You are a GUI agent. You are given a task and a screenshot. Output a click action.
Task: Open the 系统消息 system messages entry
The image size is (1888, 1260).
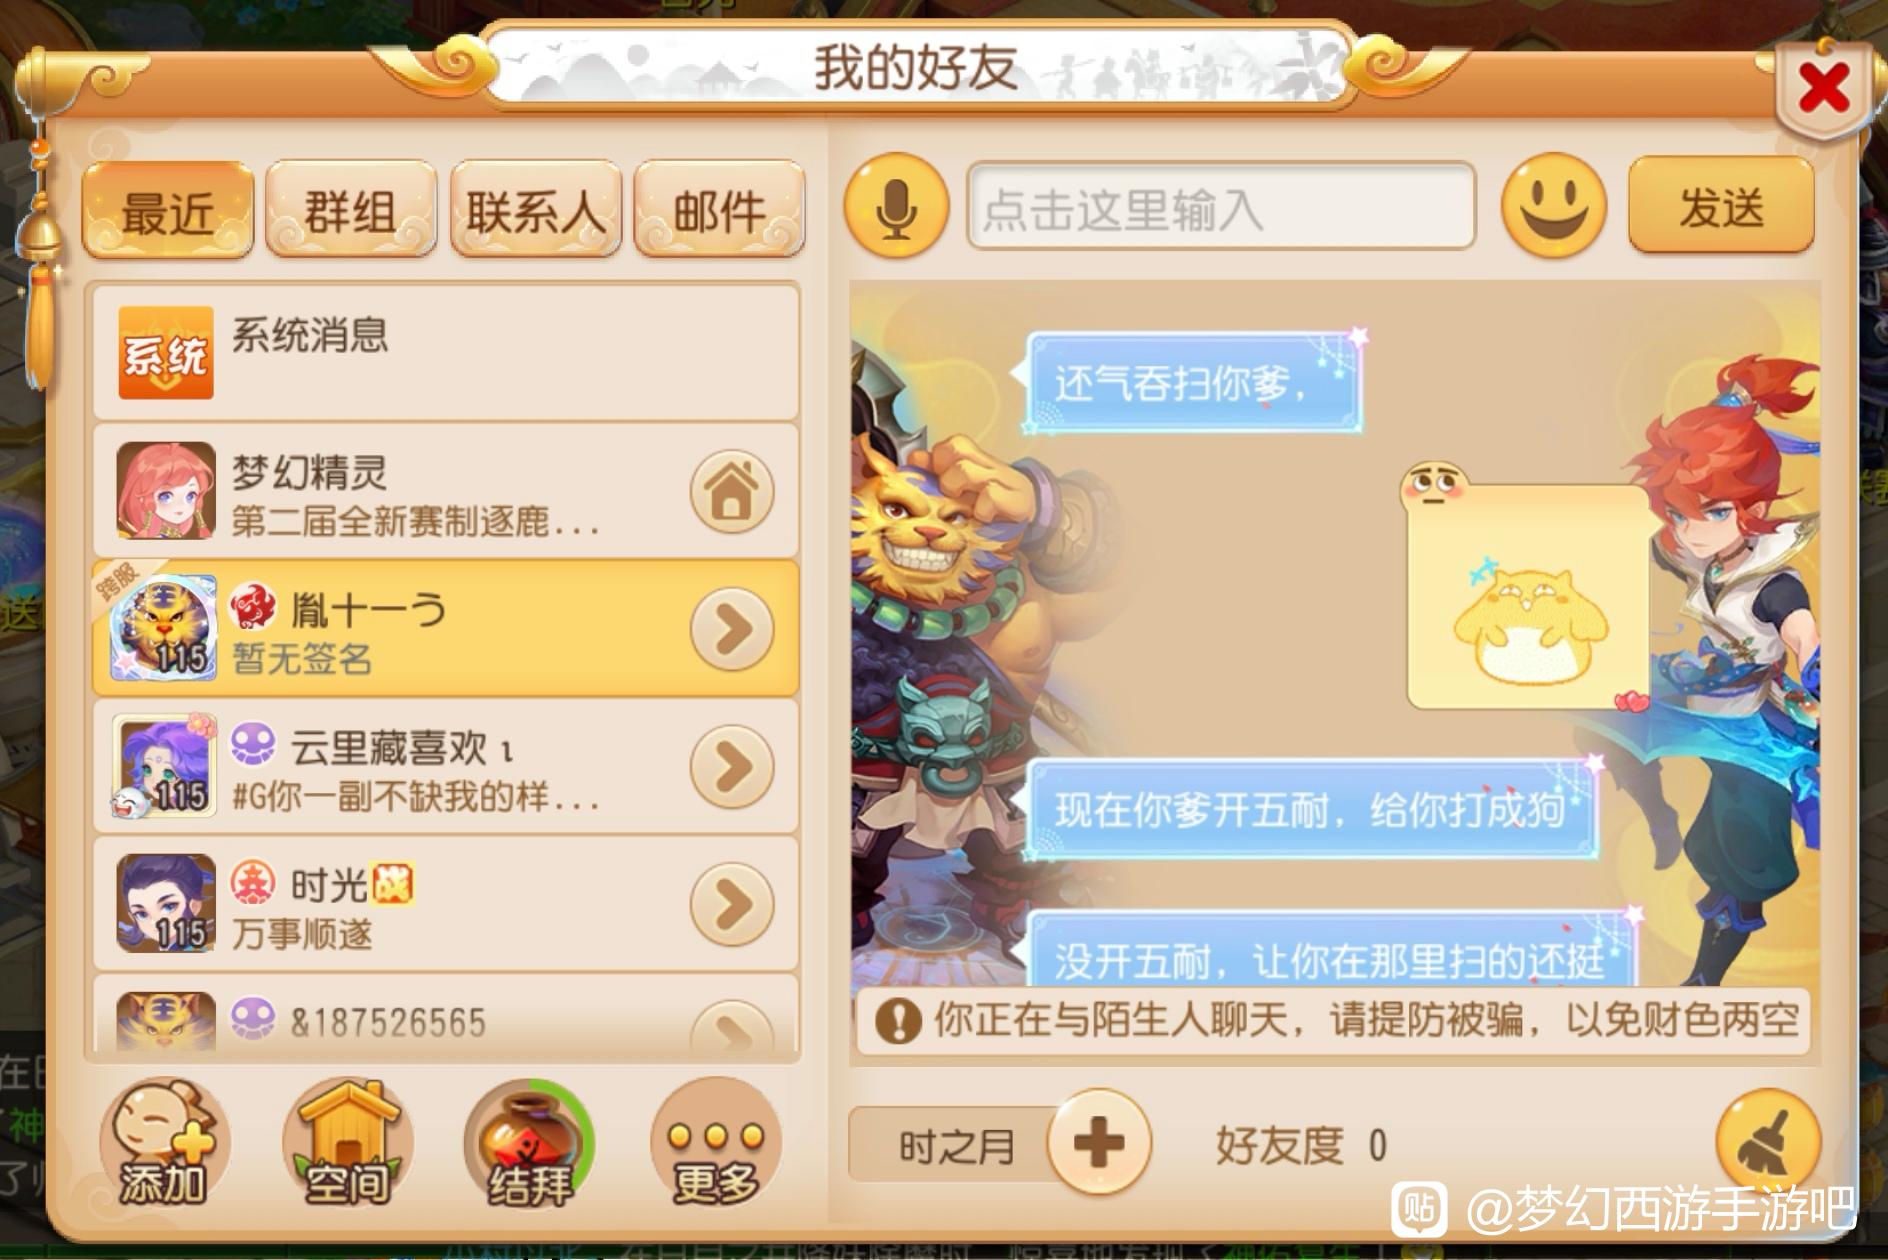coord(446,352)
